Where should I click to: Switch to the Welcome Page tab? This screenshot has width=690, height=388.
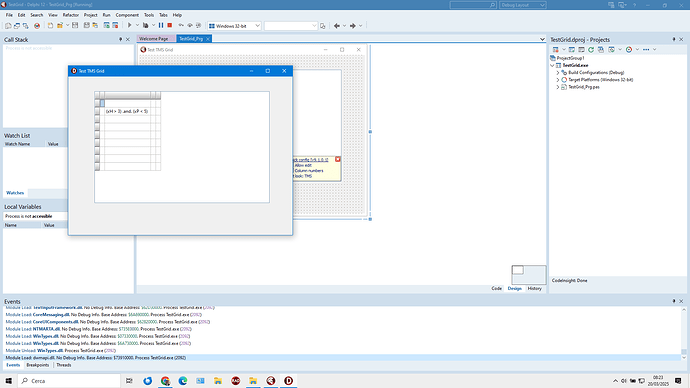point(154,39)
